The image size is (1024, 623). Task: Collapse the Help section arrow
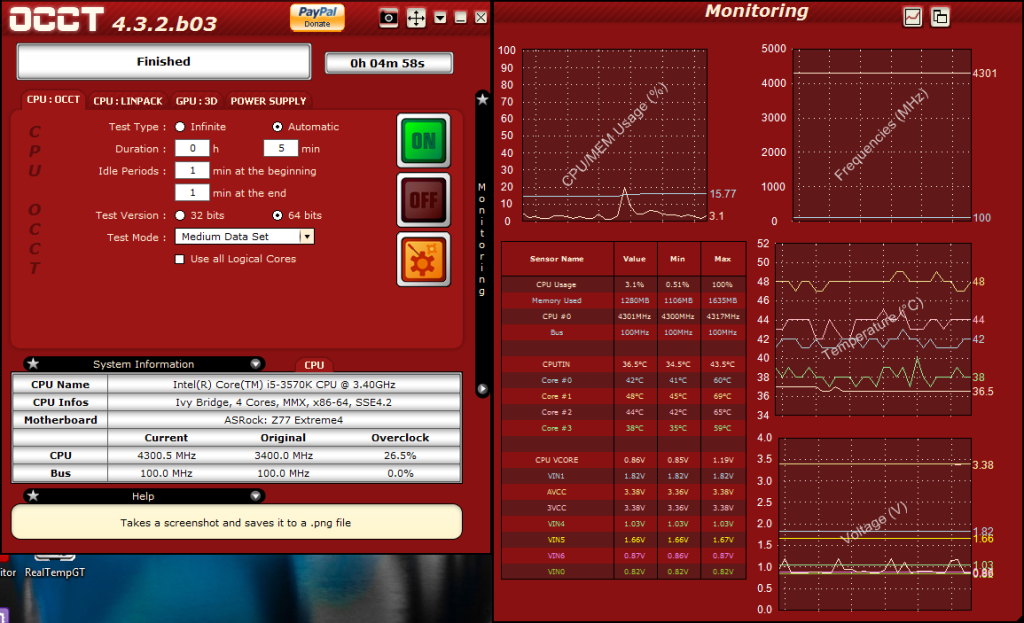[x=256, y=496]
